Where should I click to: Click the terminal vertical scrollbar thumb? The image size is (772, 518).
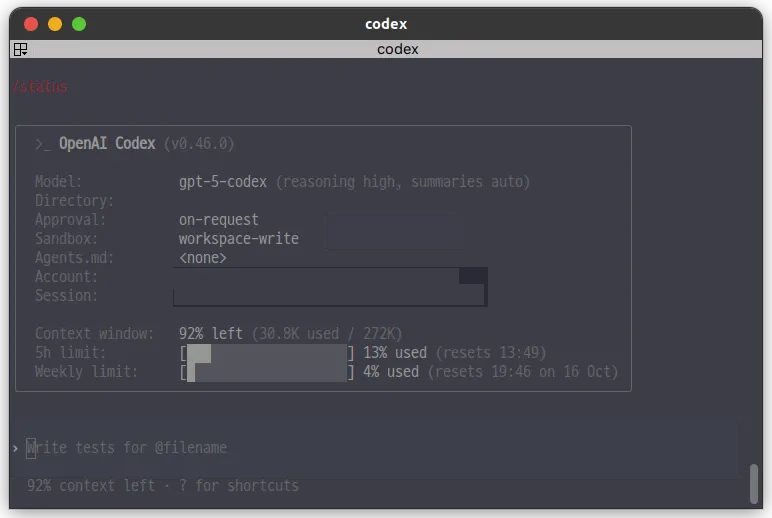point(753,483)
